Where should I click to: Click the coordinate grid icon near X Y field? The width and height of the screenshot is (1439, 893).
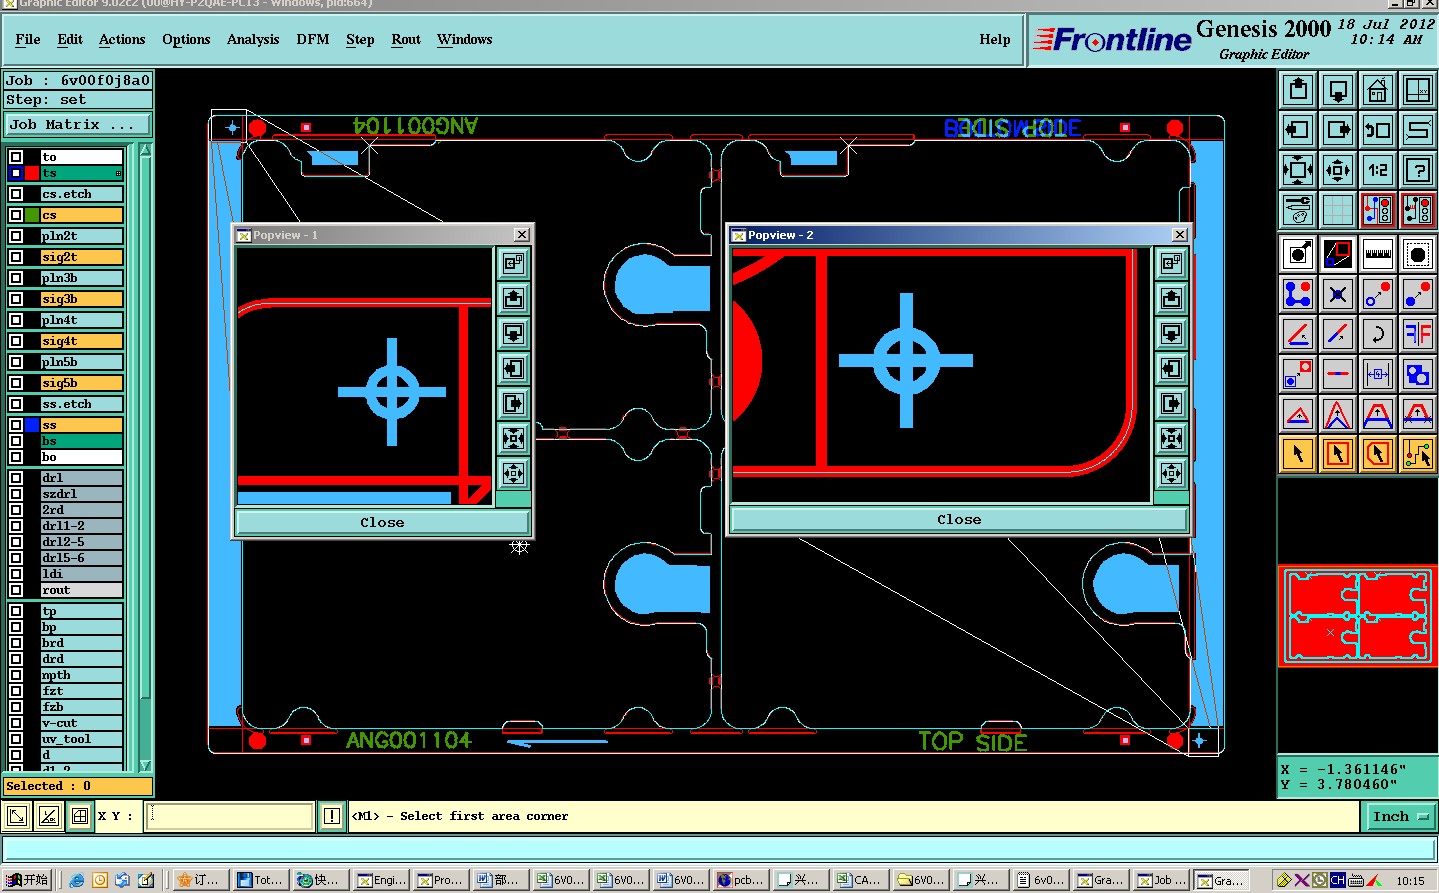coord(80,816)
